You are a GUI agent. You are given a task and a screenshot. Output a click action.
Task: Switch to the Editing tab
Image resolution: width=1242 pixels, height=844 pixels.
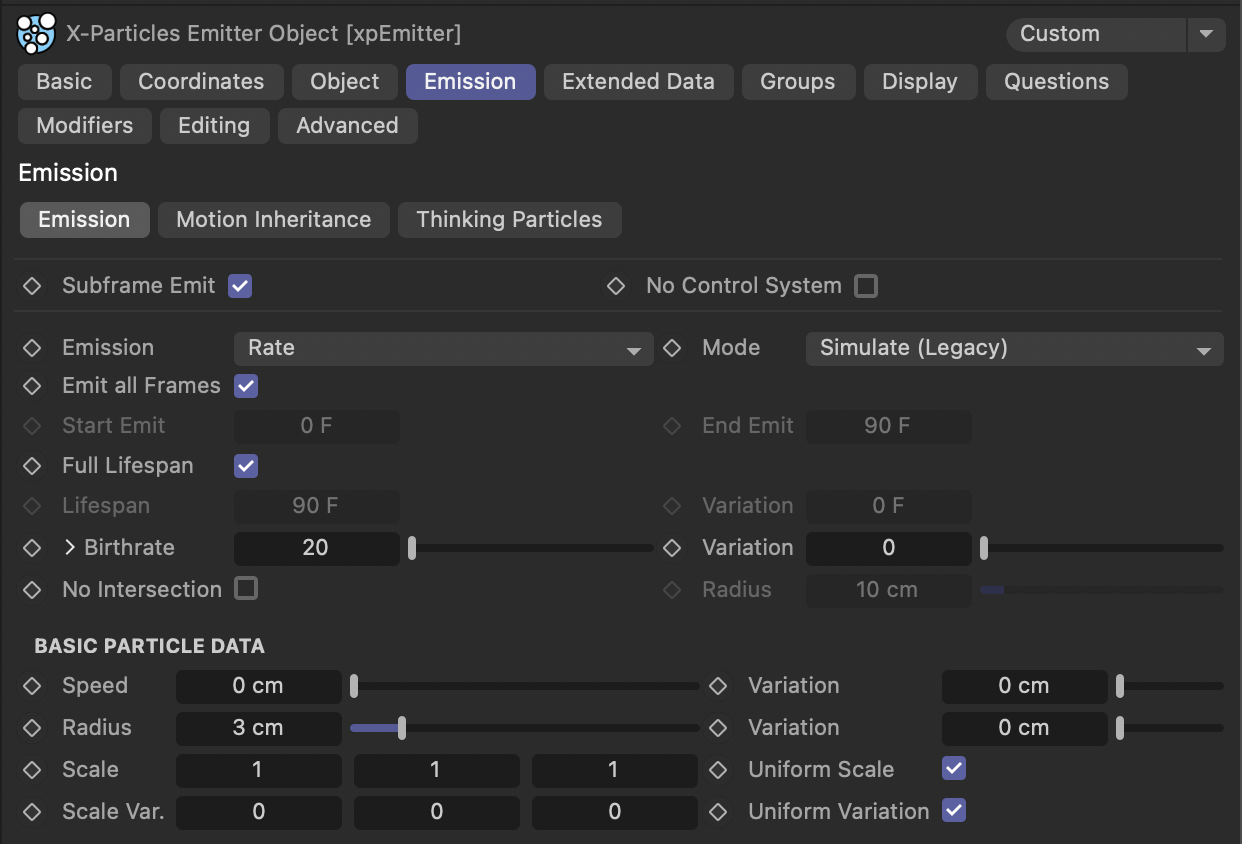click(x=214, y=126)
